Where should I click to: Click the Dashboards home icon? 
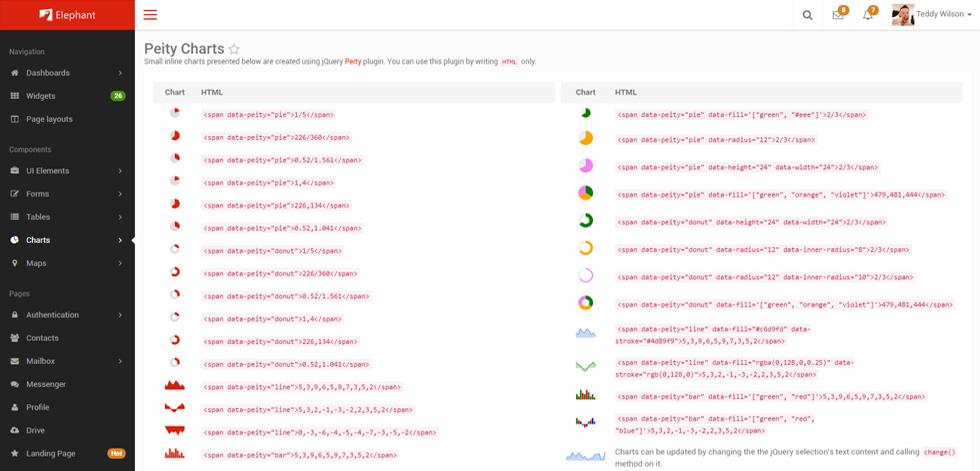15,73
